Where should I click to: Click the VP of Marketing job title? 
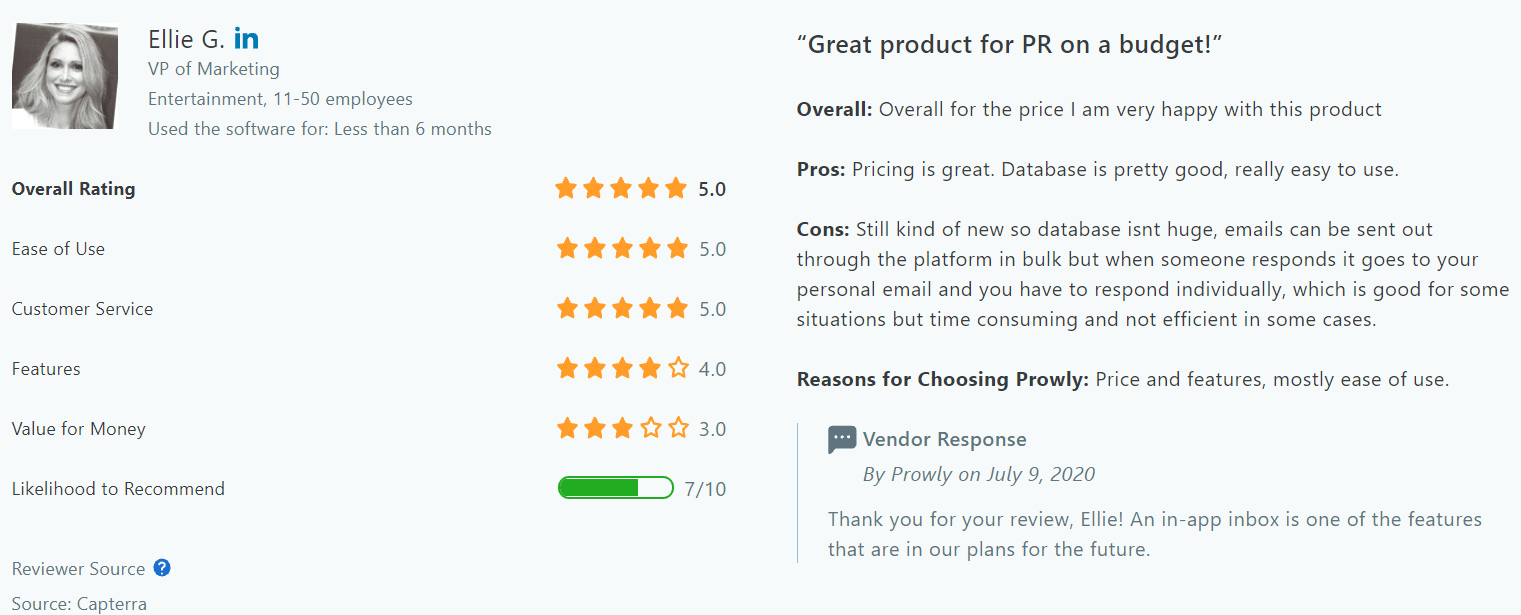pos(214,69)
